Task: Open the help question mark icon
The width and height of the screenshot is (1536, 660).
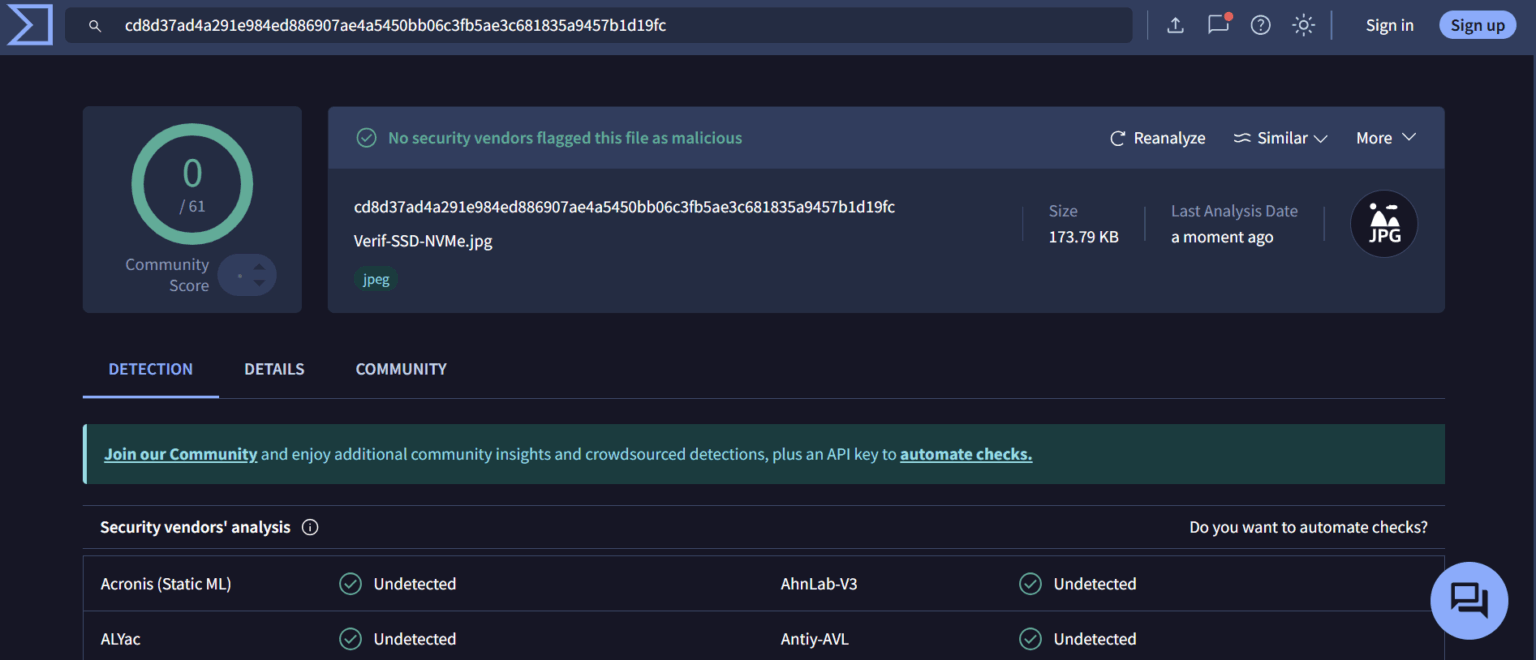Action: click(x=1261, y=26)
